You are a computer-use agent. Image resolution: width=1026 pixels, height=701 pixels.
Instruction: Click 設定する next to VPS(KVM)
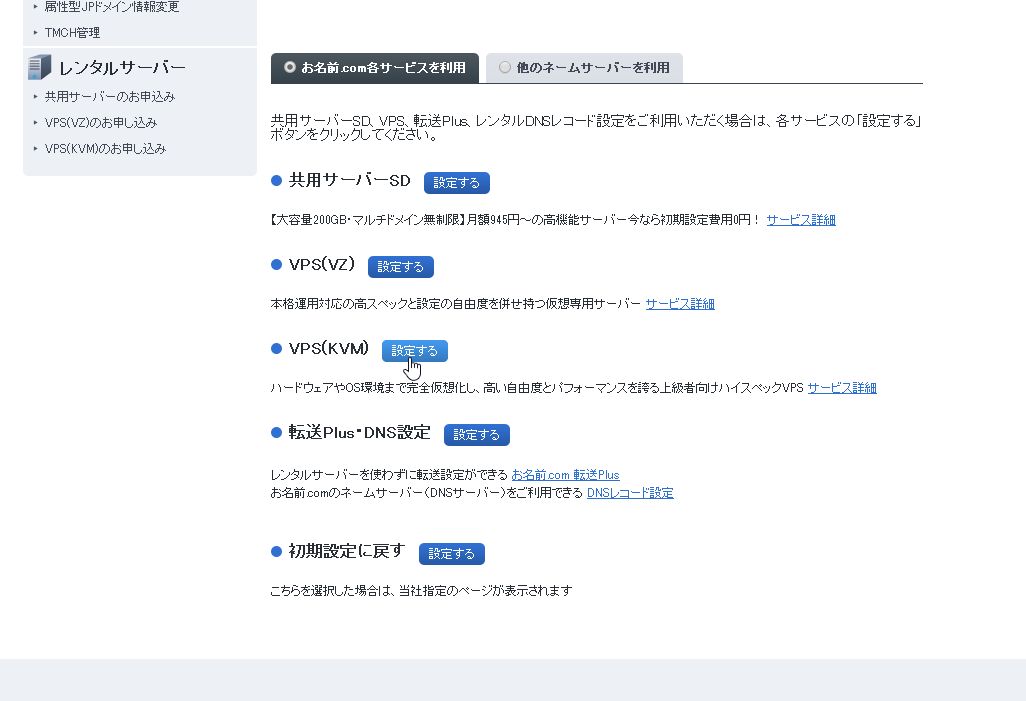click(415, 351)
